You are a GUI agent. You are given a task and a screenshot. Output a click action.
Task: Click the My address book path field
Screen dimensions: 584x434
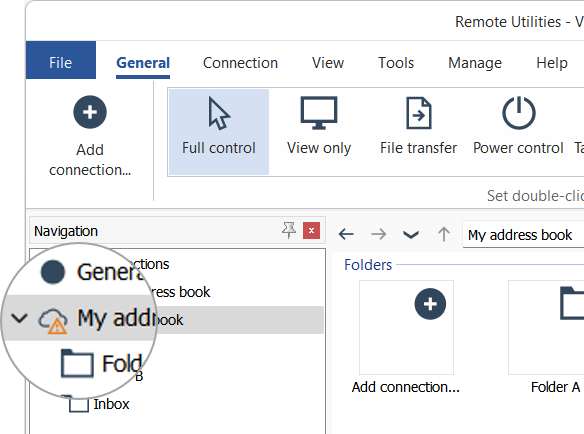tap(523, 235)
